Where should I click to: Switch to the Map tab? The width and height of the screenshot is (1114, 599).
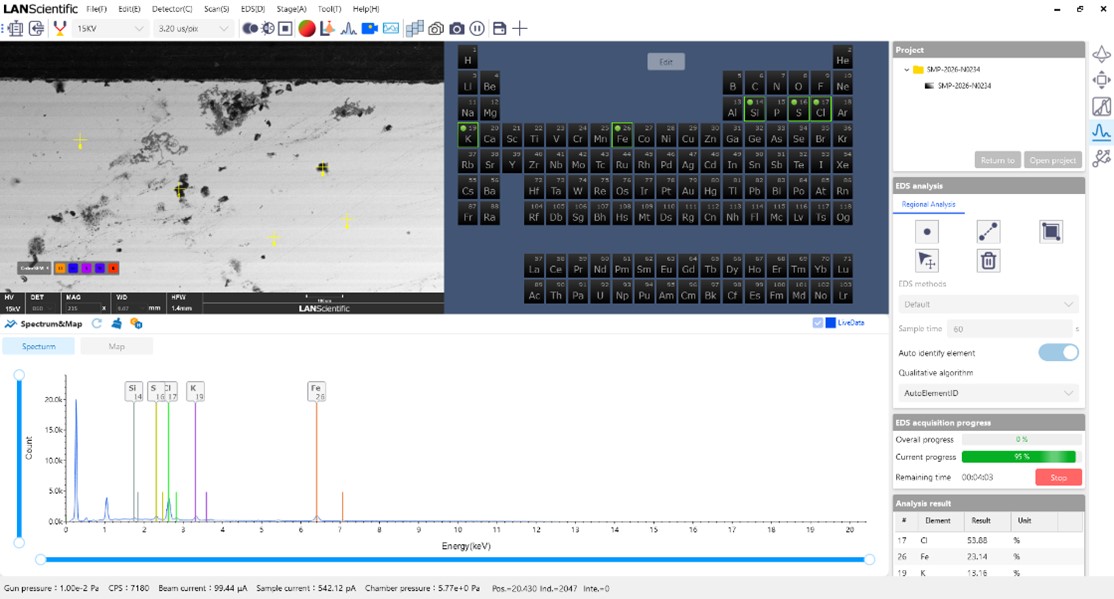[116, 346]
